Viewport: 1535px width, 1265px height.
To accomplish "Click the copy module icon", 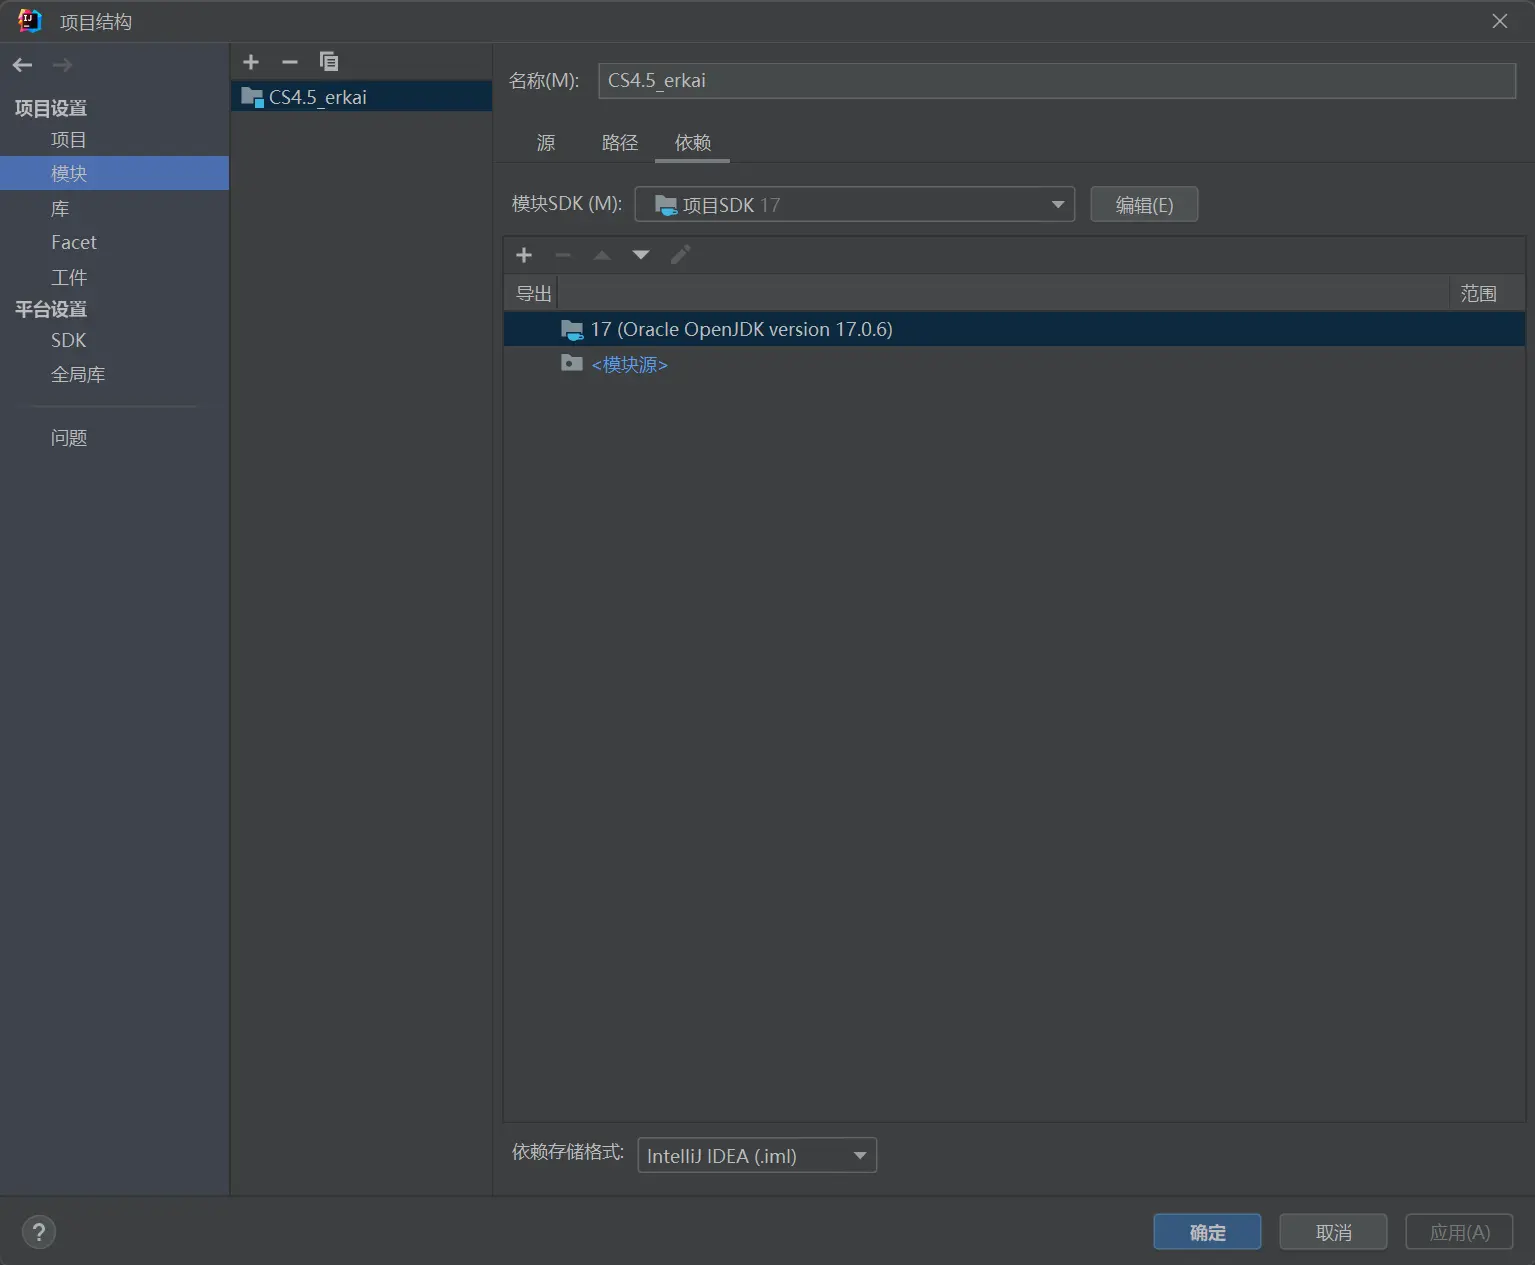I will click(x=329, y=62).
